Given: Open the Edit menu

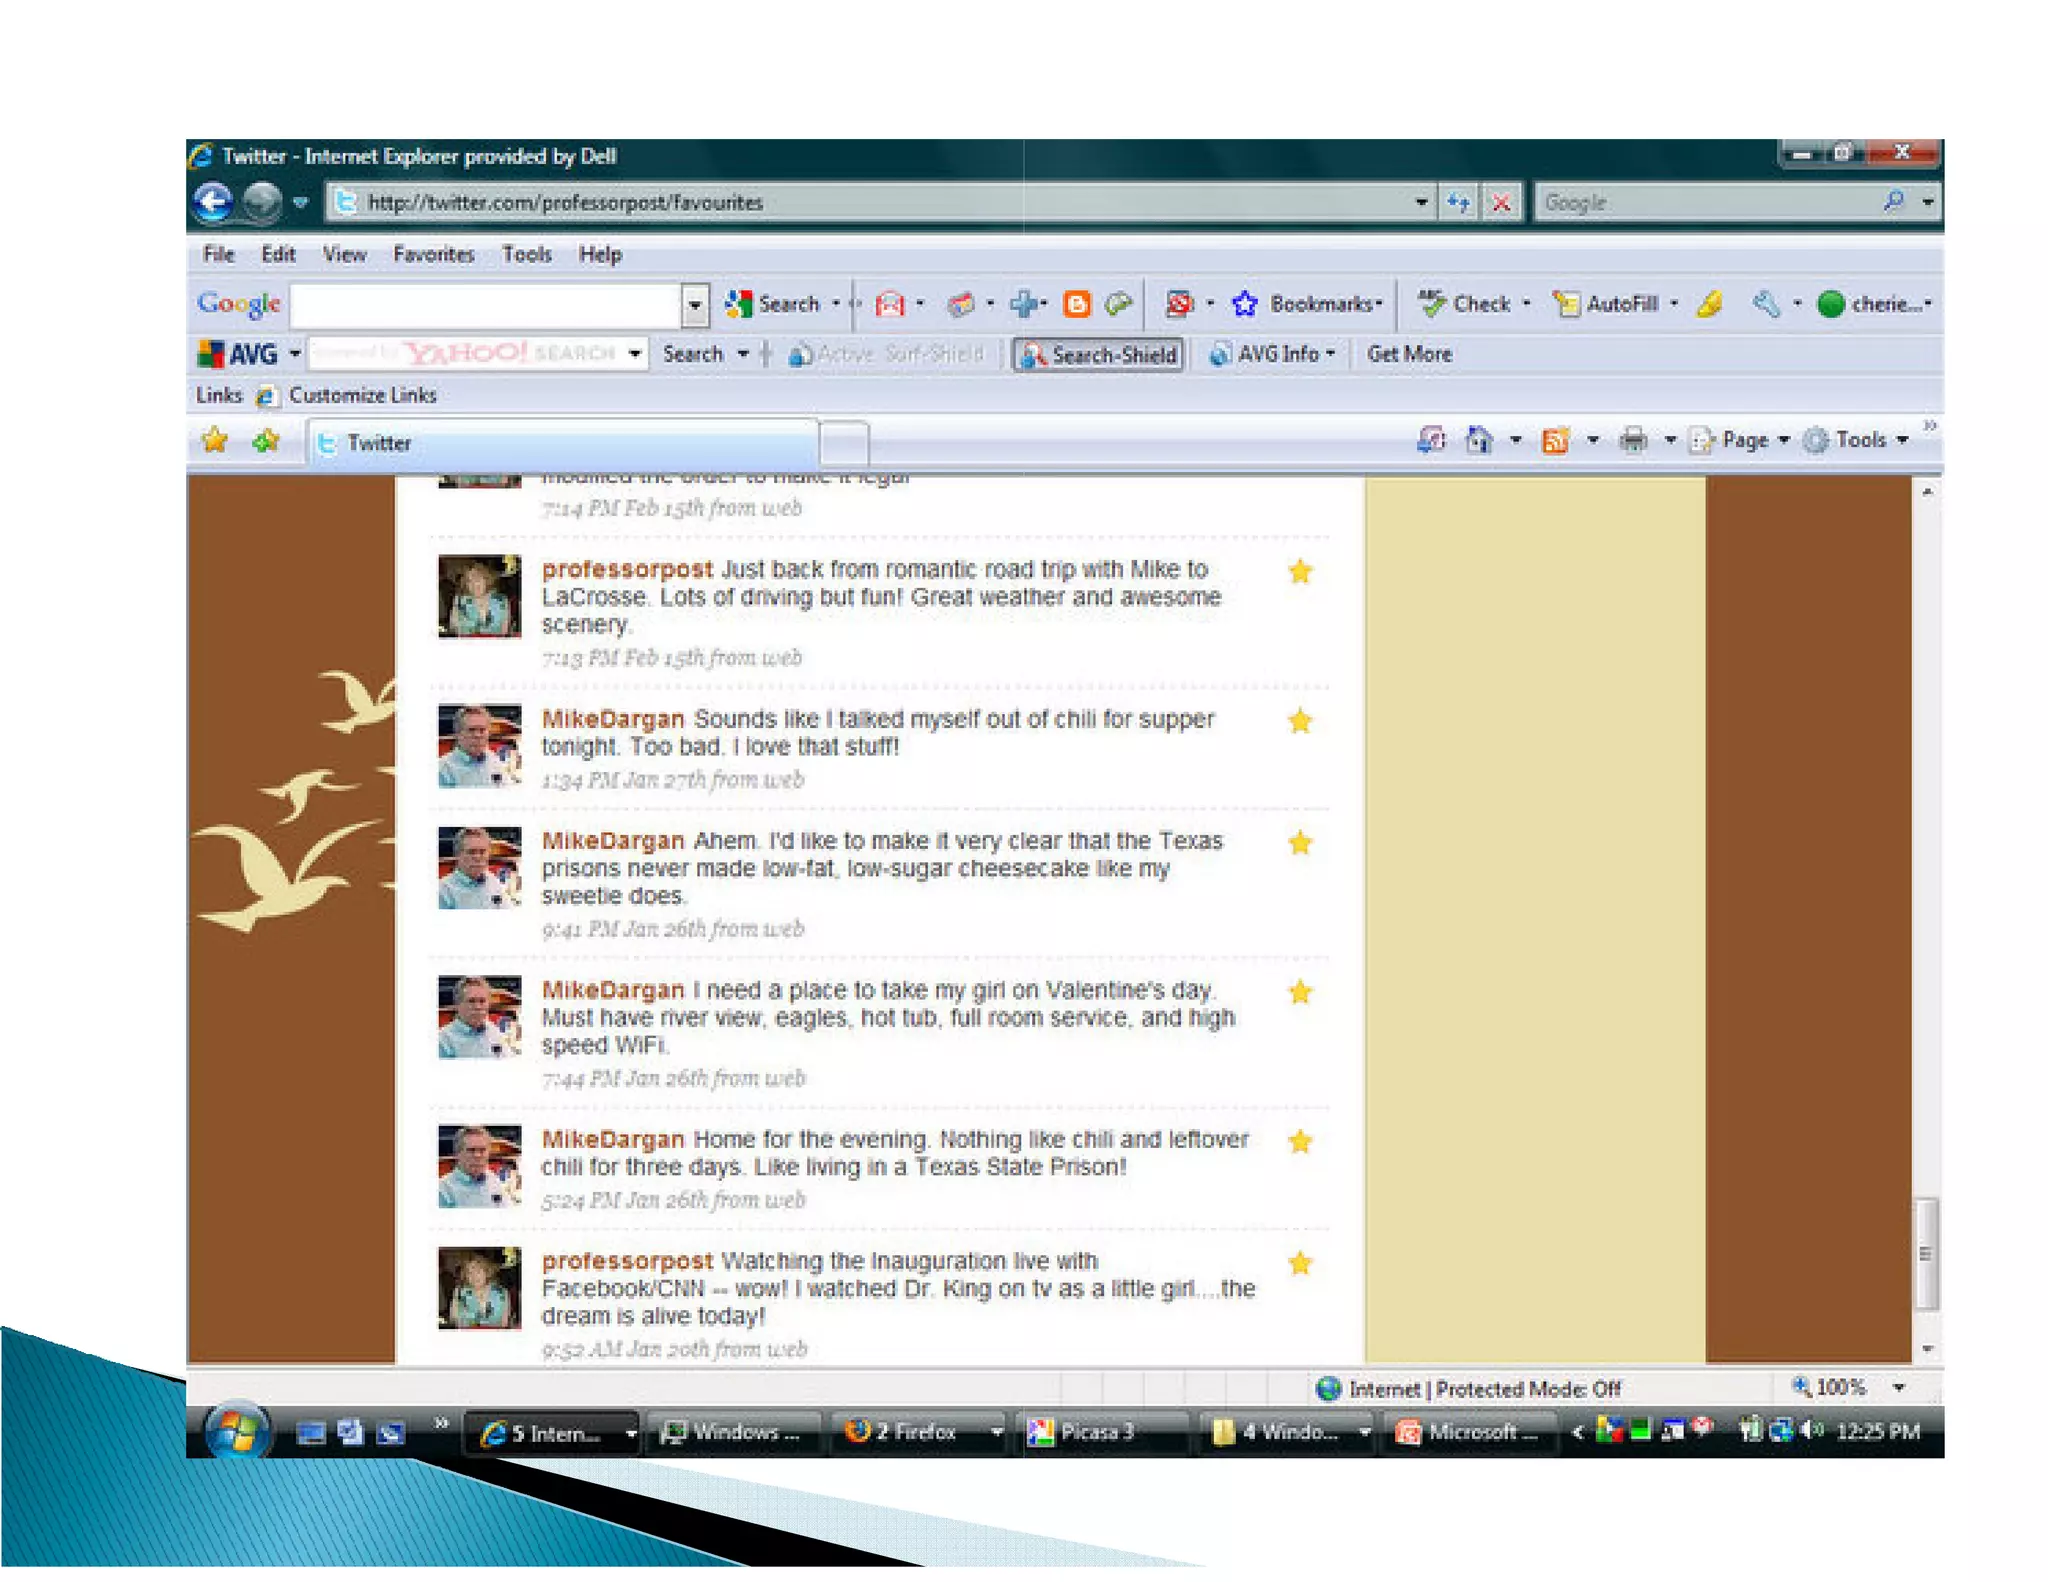Looking at the screenshot, I should (x=278, y=254).
